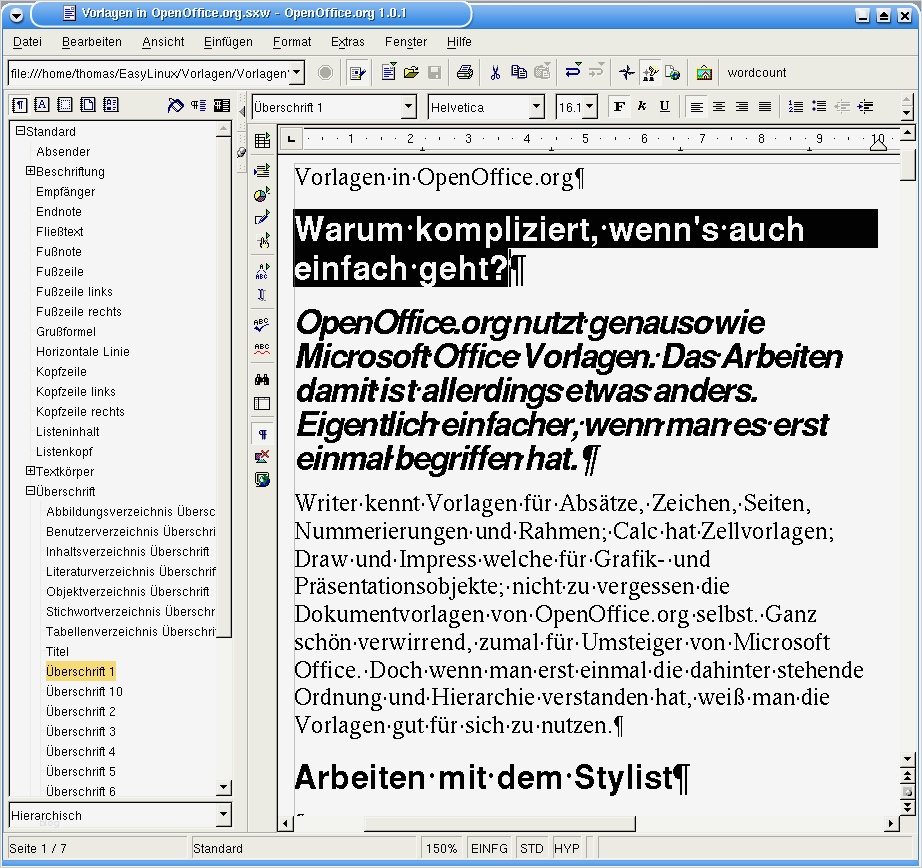The width and height of the screenshot is (922, 868).
Task: Open the Überschrift 1 paragraph style dropdown
Action: pos(408,107)
